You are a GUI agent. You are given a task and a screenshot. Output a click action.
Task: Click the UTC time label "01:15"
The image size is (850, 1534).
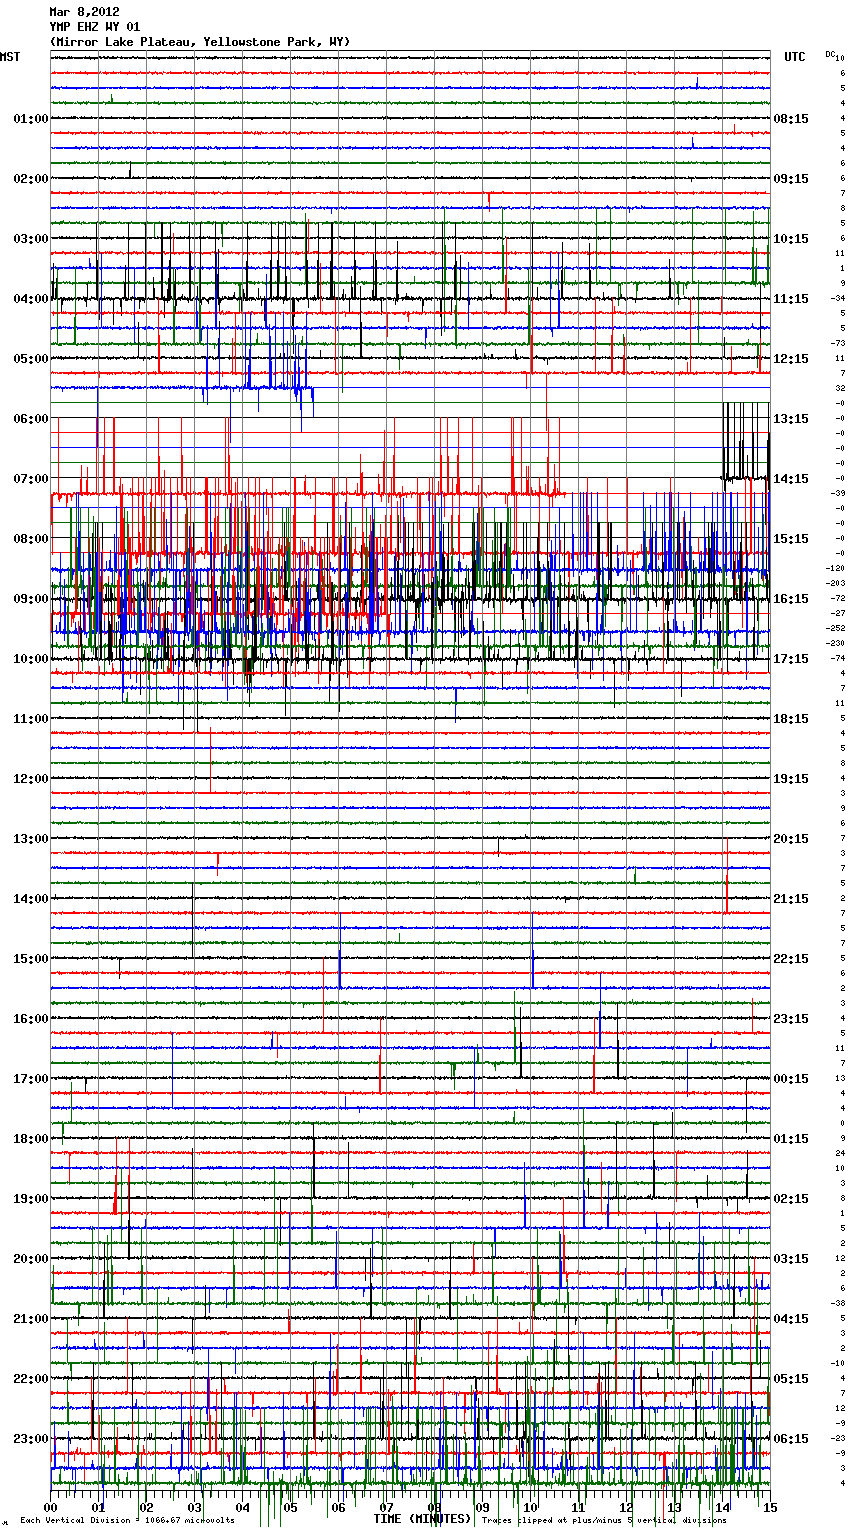pyautogui.click(x=791, y=1139)
